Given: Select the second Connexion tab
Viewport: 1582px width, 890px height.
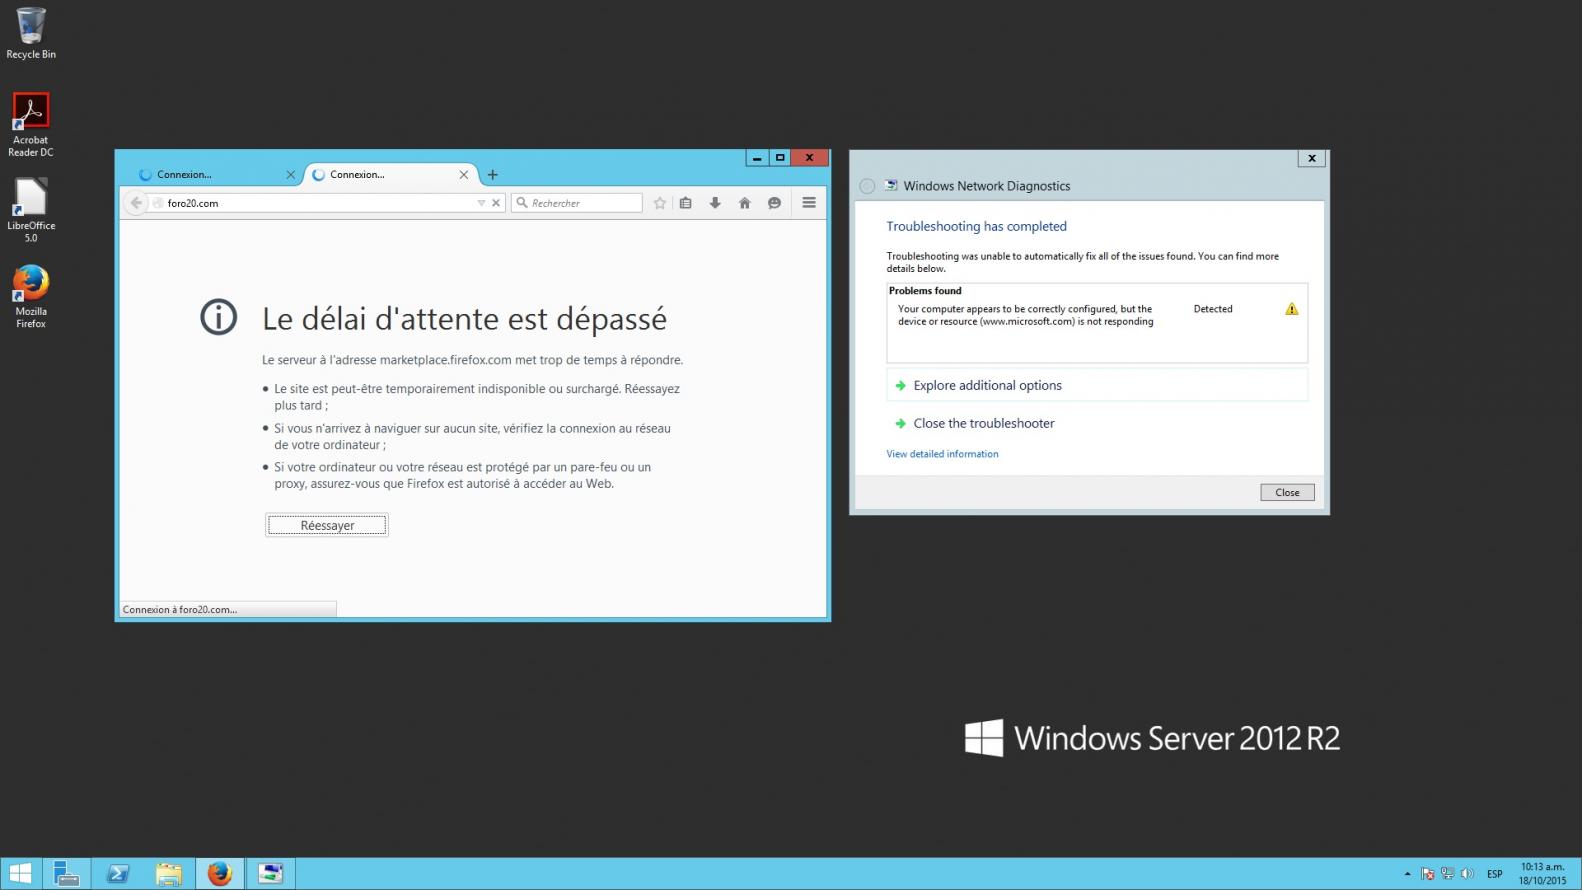Looking at the screenshot, I should [x=388, y=175].
